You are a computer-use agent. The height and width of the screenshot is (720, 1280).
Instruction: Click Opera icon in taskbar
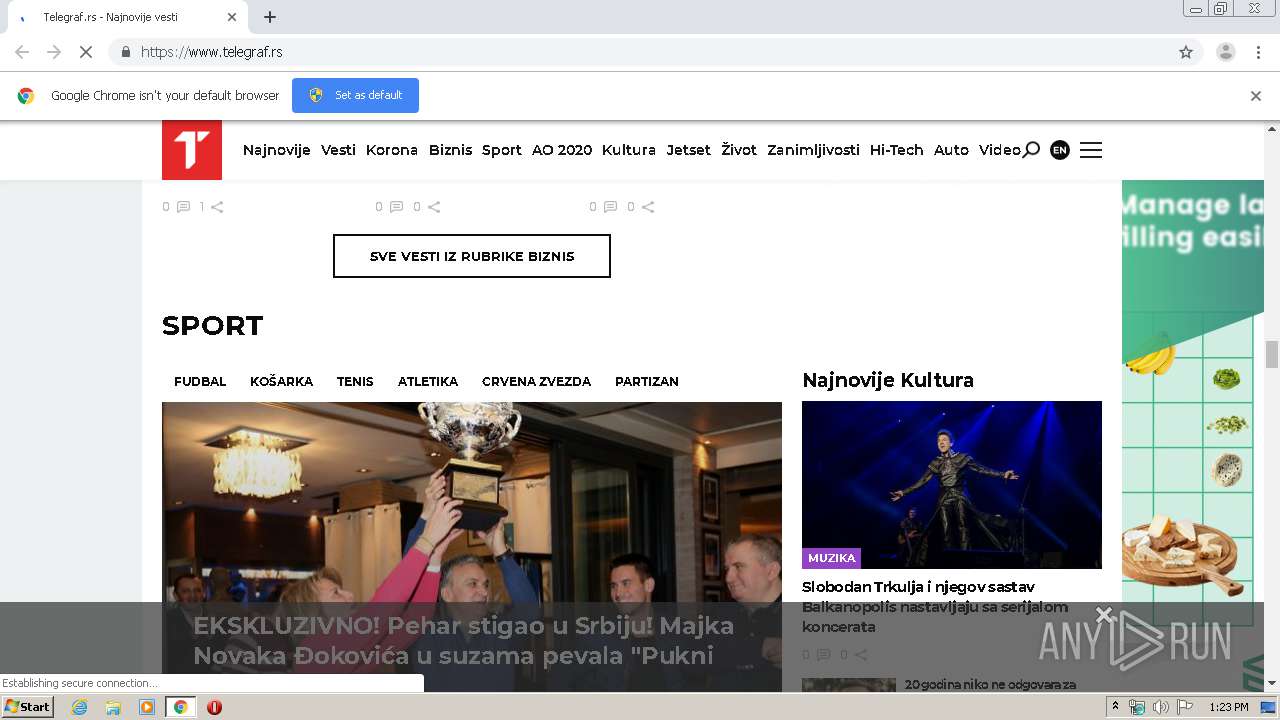tap(214, 707)
